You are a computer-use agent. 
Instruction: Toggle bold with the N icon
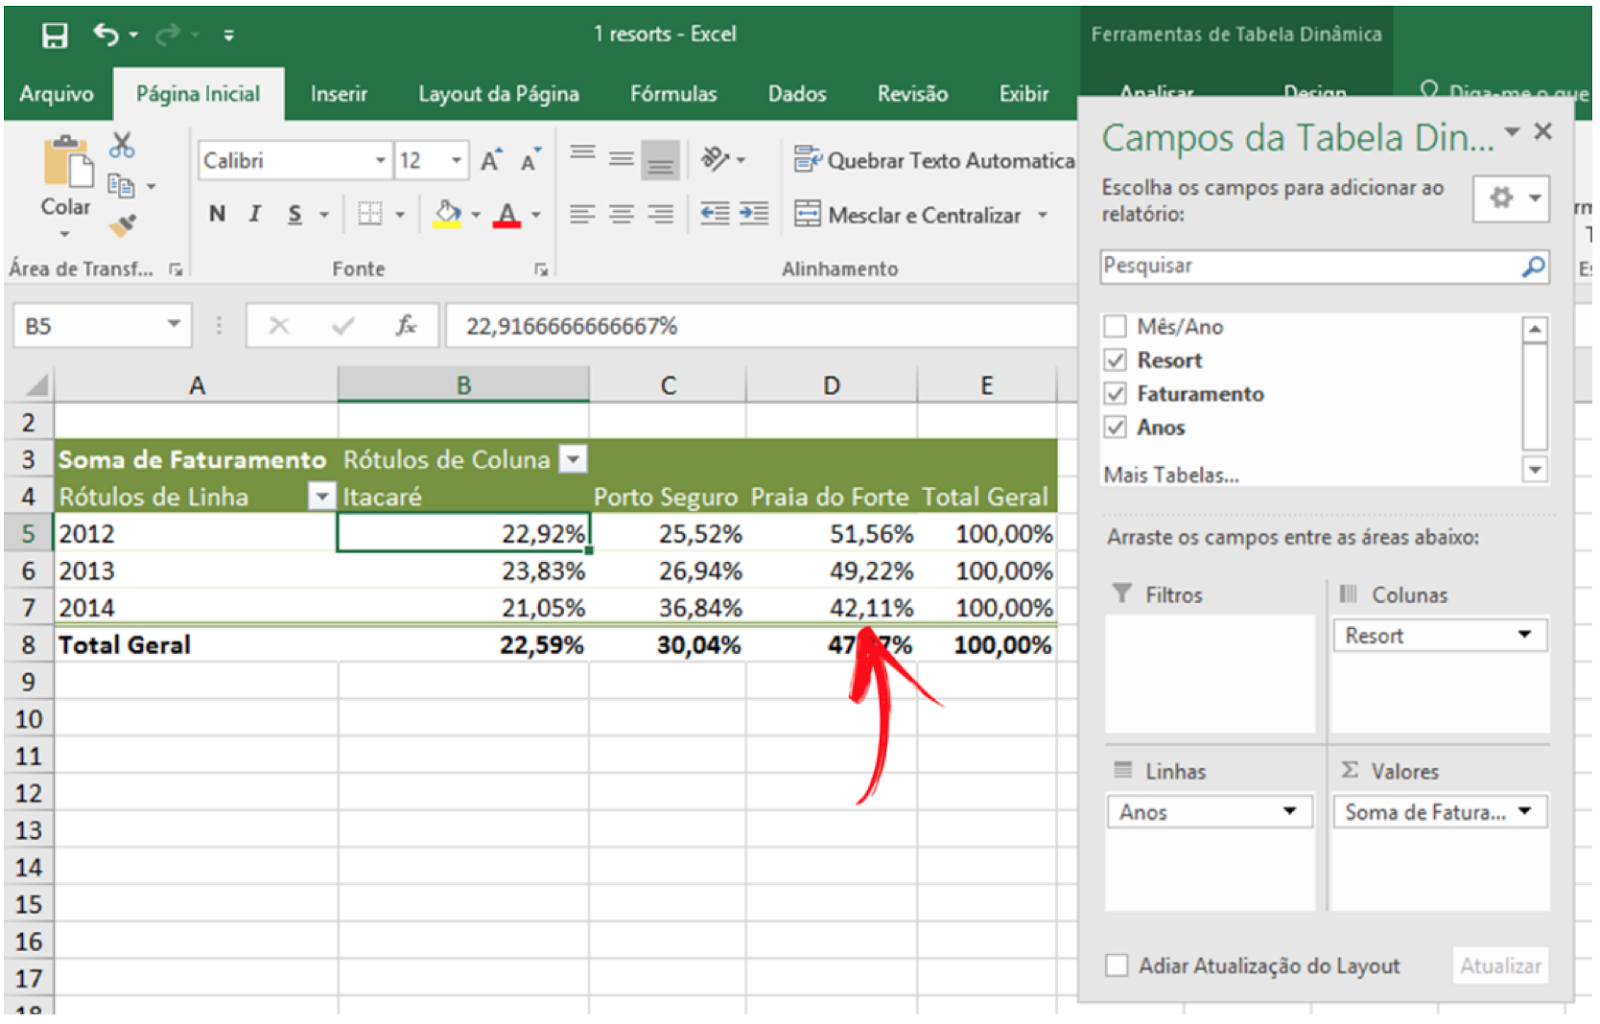pos(217,214)
